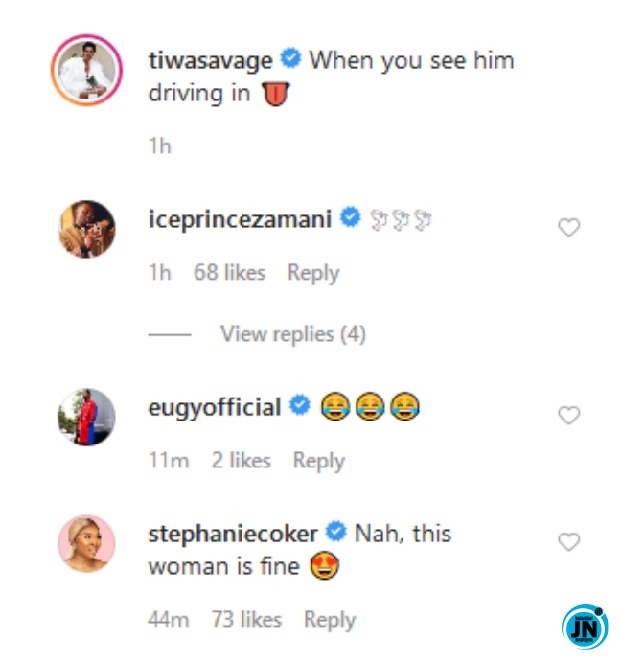Open eugyofficial's profile avatar

coord(87,414)
